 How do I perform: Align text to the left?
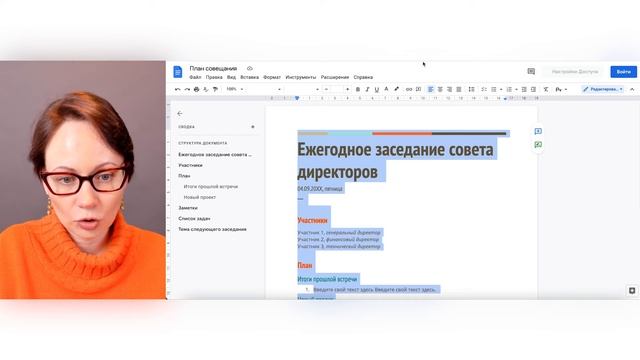[x=430, y=89]
